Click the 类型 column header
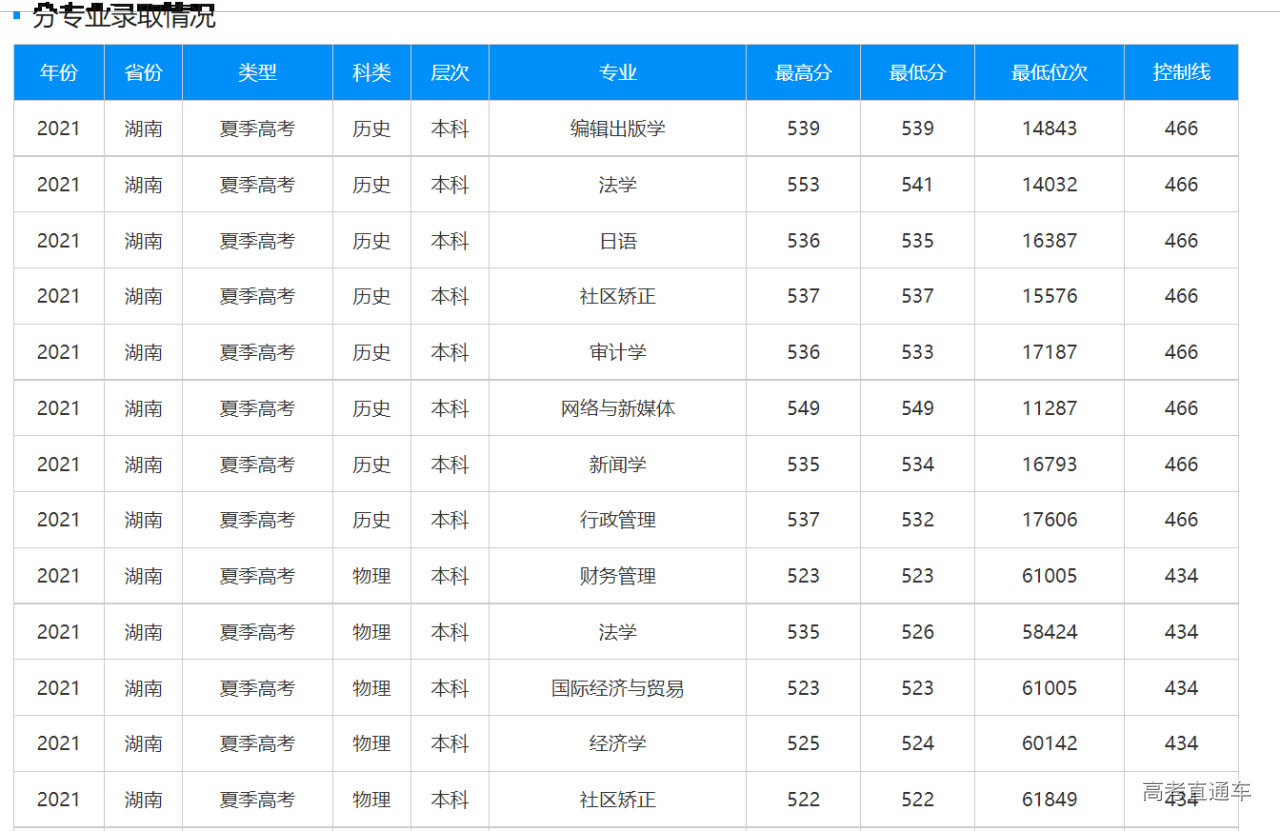 click(x=257, y=72)
